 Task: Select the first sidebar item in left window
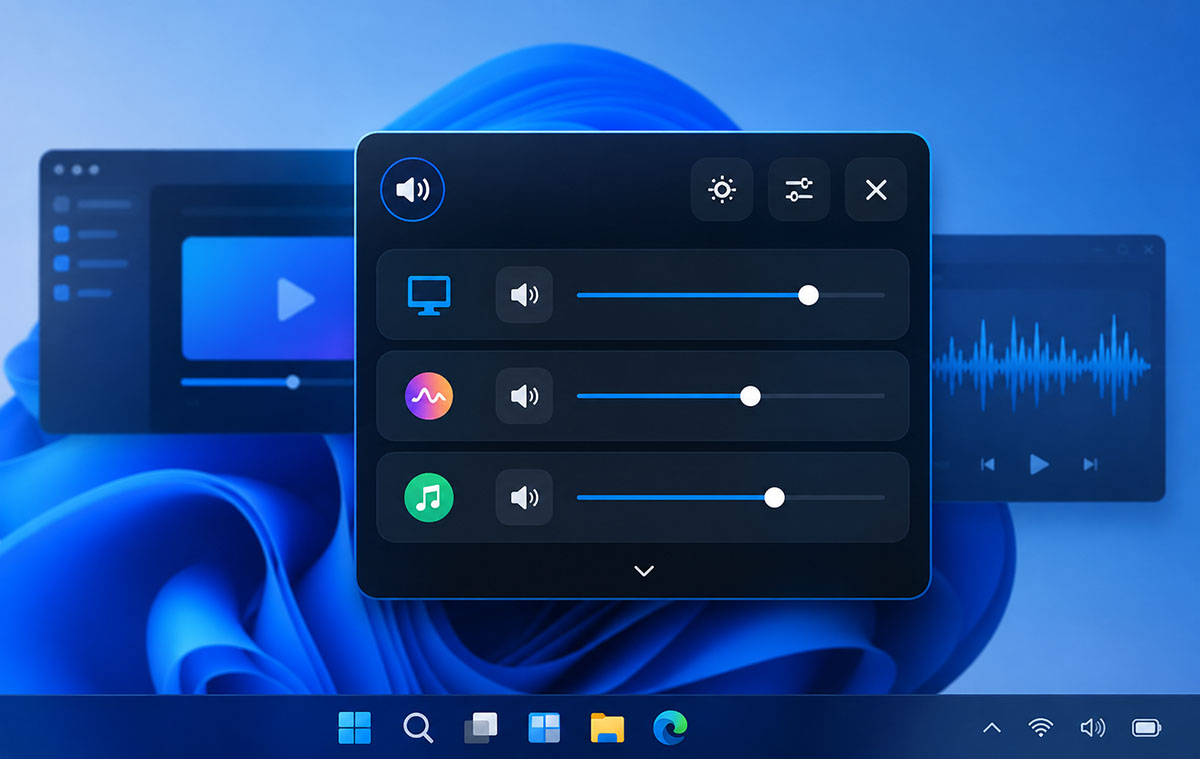94,204
